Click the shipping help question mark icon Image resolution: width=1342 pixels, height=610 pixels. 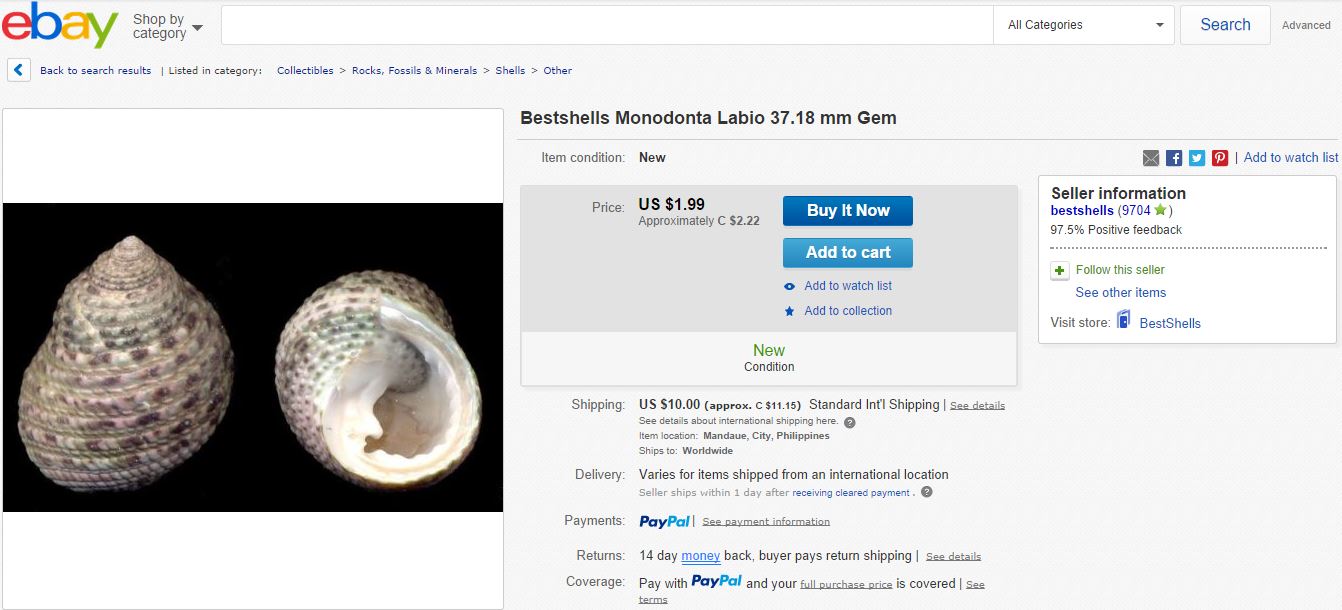(849, 421)
